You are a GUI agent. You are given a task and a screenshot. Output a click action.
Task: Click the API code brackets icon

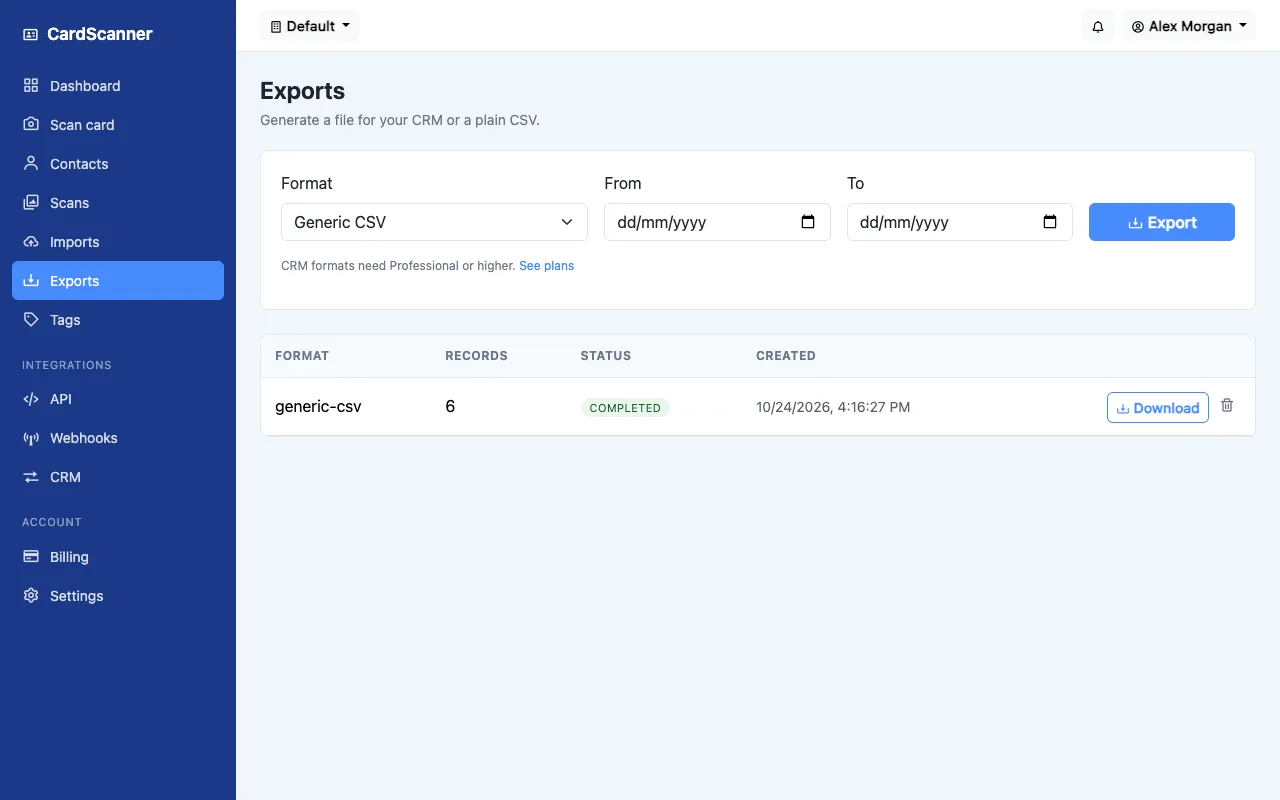(x=31, y=399)
